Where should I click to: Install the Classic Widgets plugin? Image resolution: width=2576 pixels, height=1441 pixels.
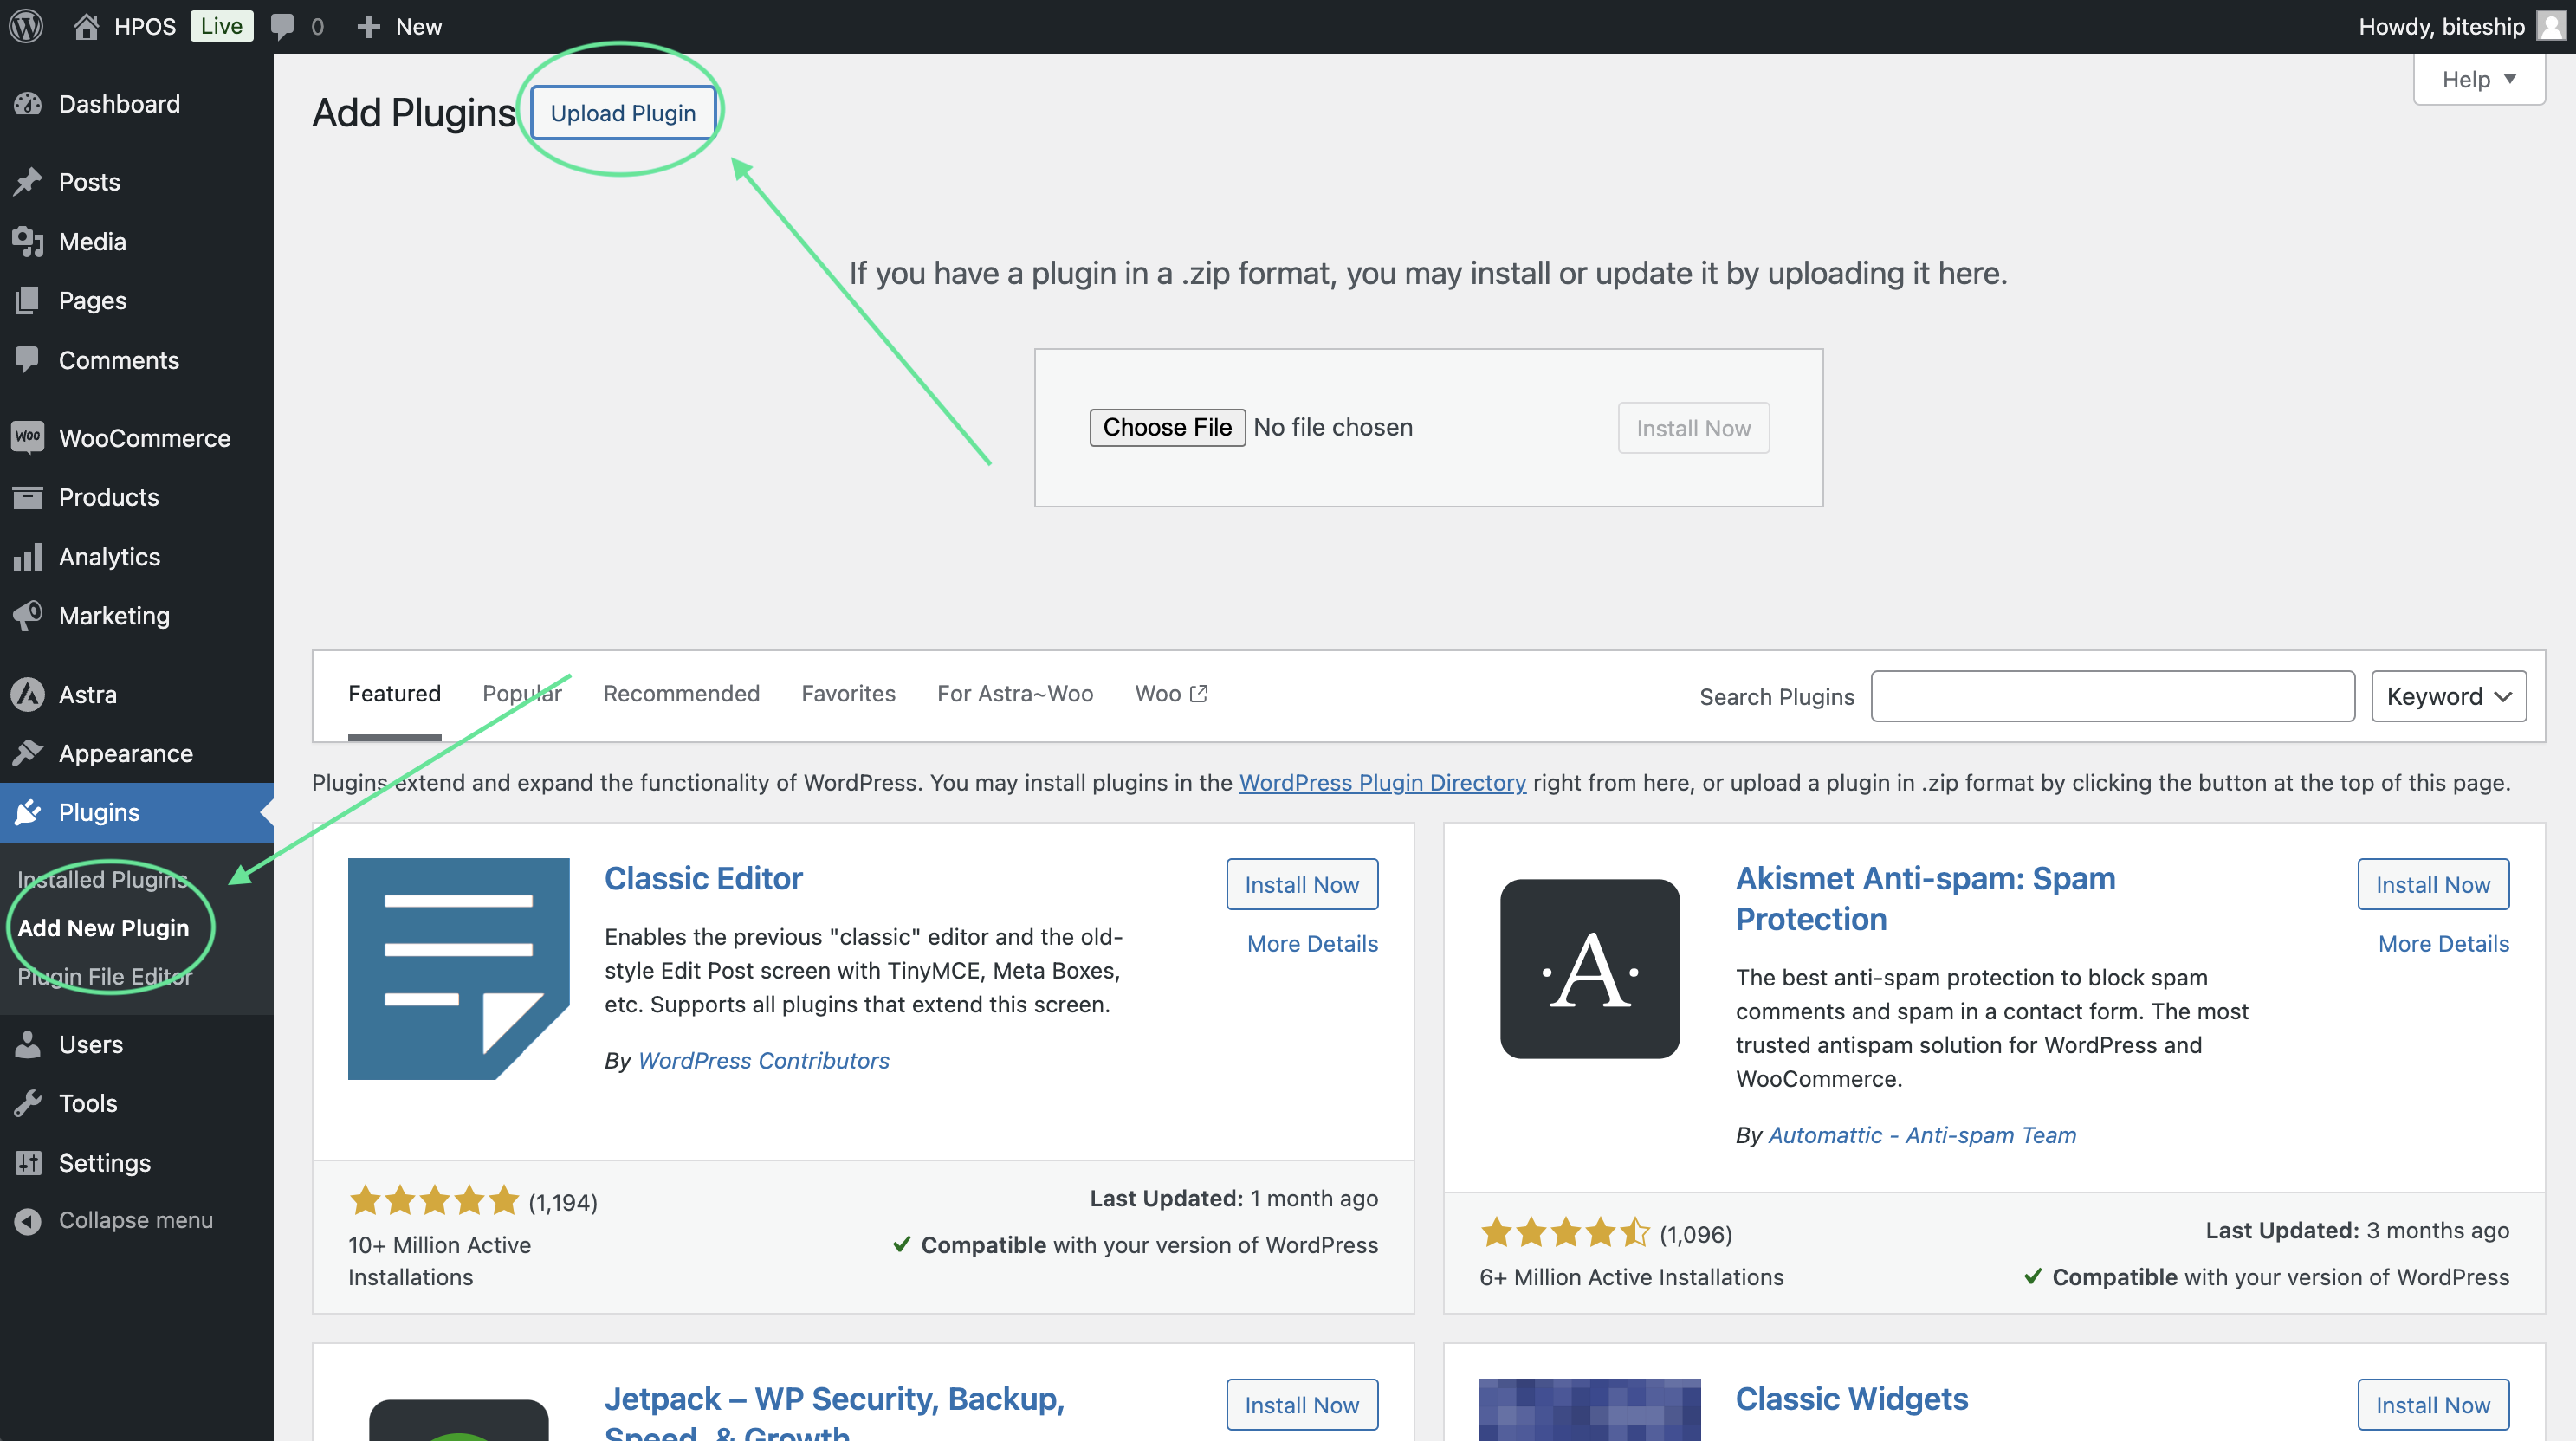[2433, 1404]
